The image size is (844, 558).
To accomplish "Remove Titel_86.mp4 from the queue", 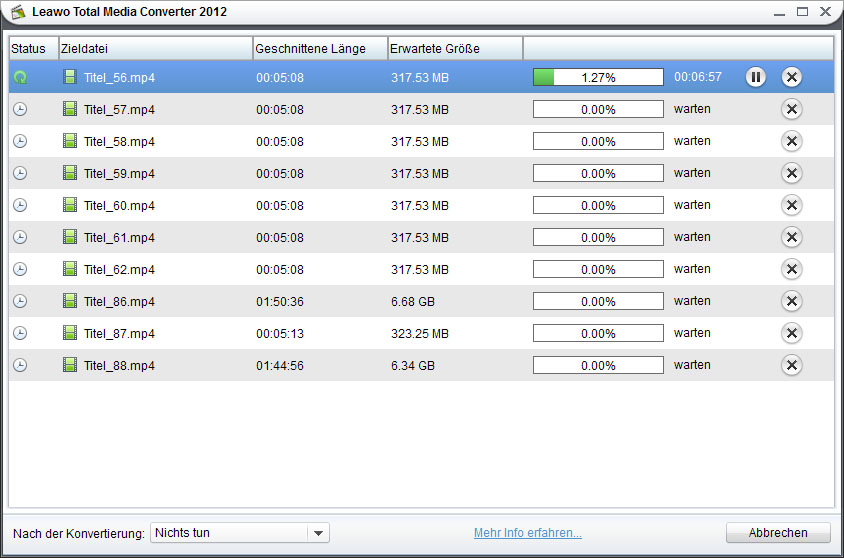I will (792, 301).
